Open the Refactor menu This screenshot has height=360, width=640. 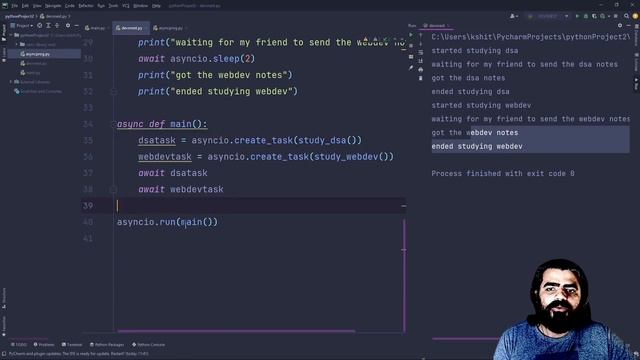[x=86, y=6]
